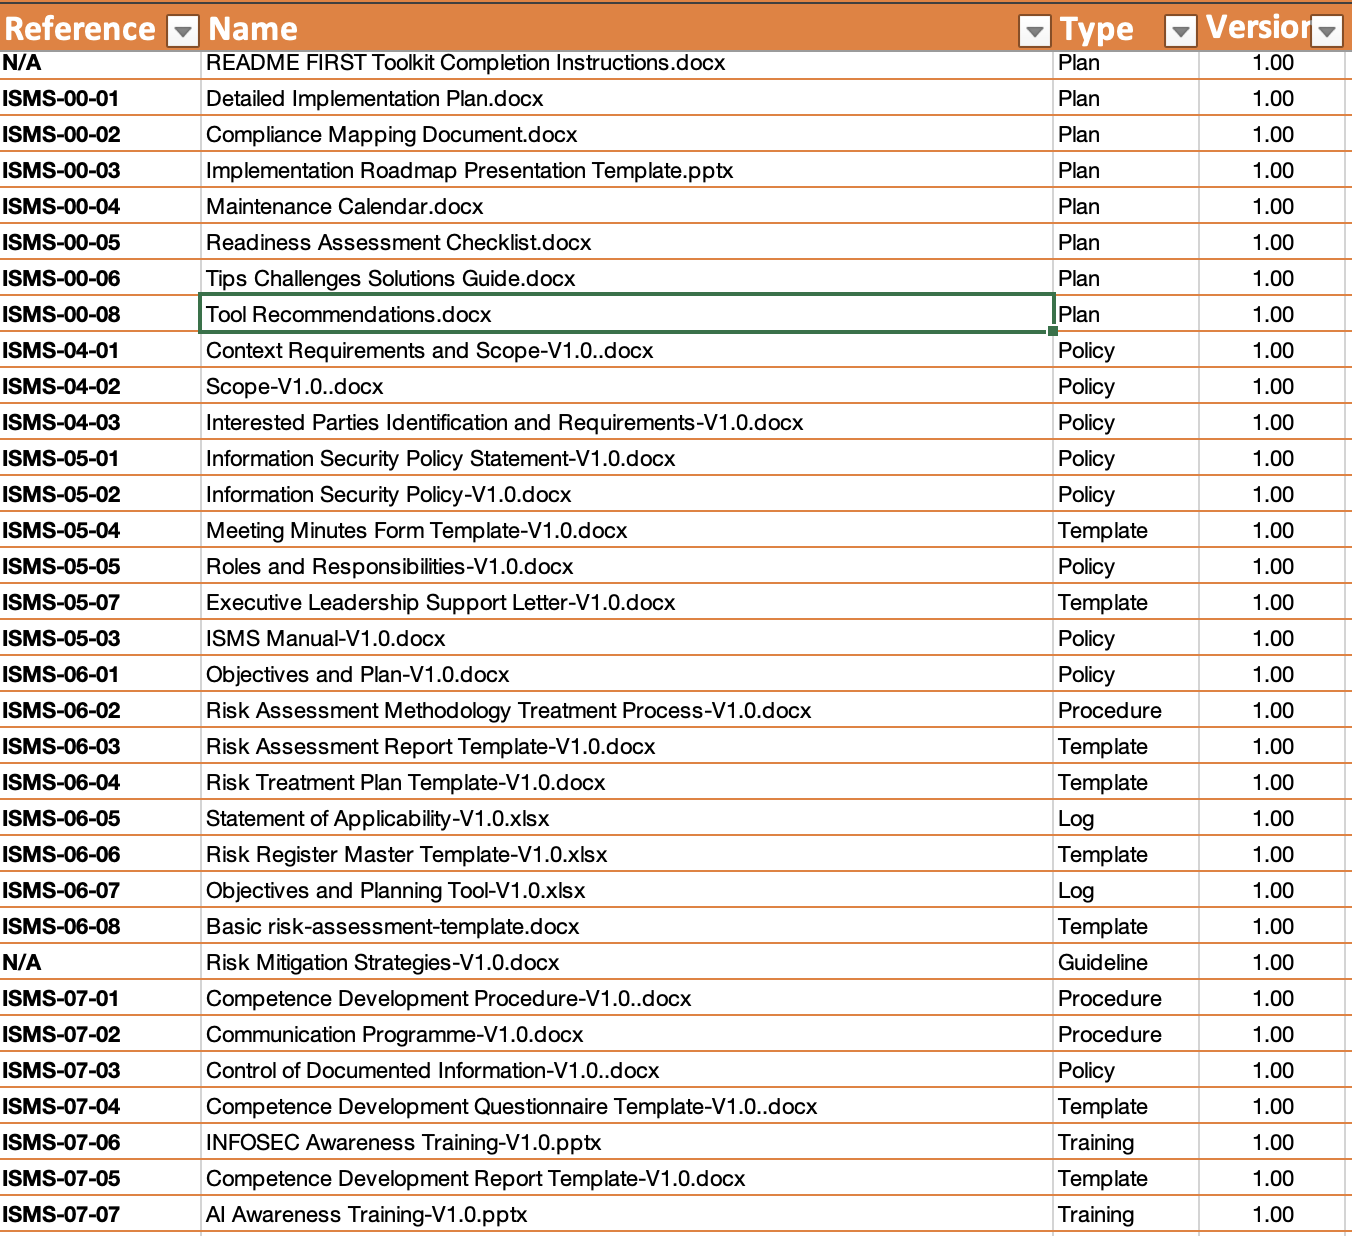Select the "ISMS Manual-V1.0.docx" cell
The height and width of the screenshot is (1236, 1352).
pos(627,638)
